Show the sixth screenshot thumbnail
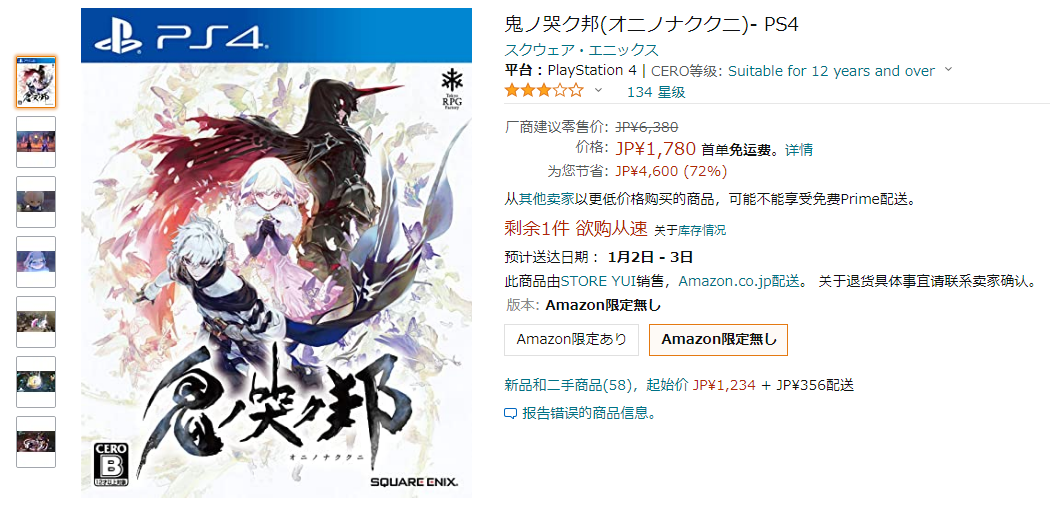This screenshot has height=505, width=1050. [x=36, y=382]
